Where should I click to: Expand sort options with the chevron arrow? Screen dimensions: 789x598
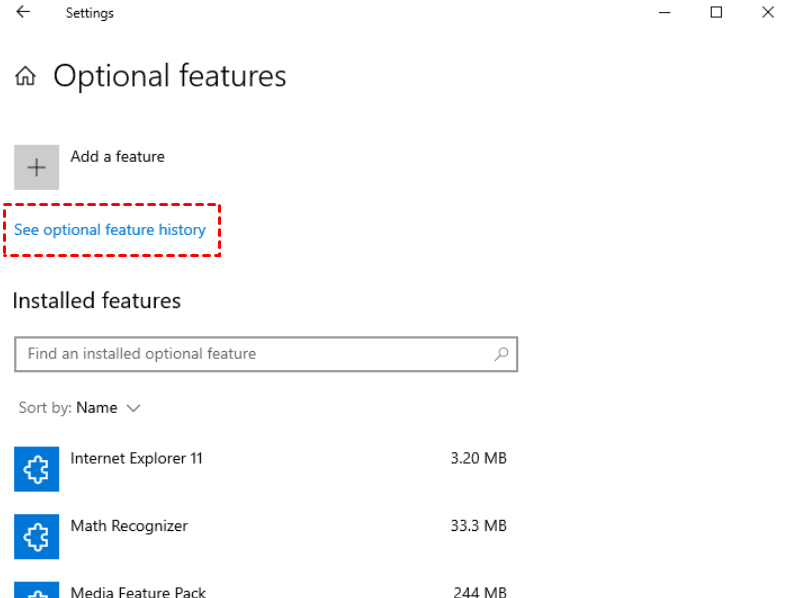pos(134,408)
